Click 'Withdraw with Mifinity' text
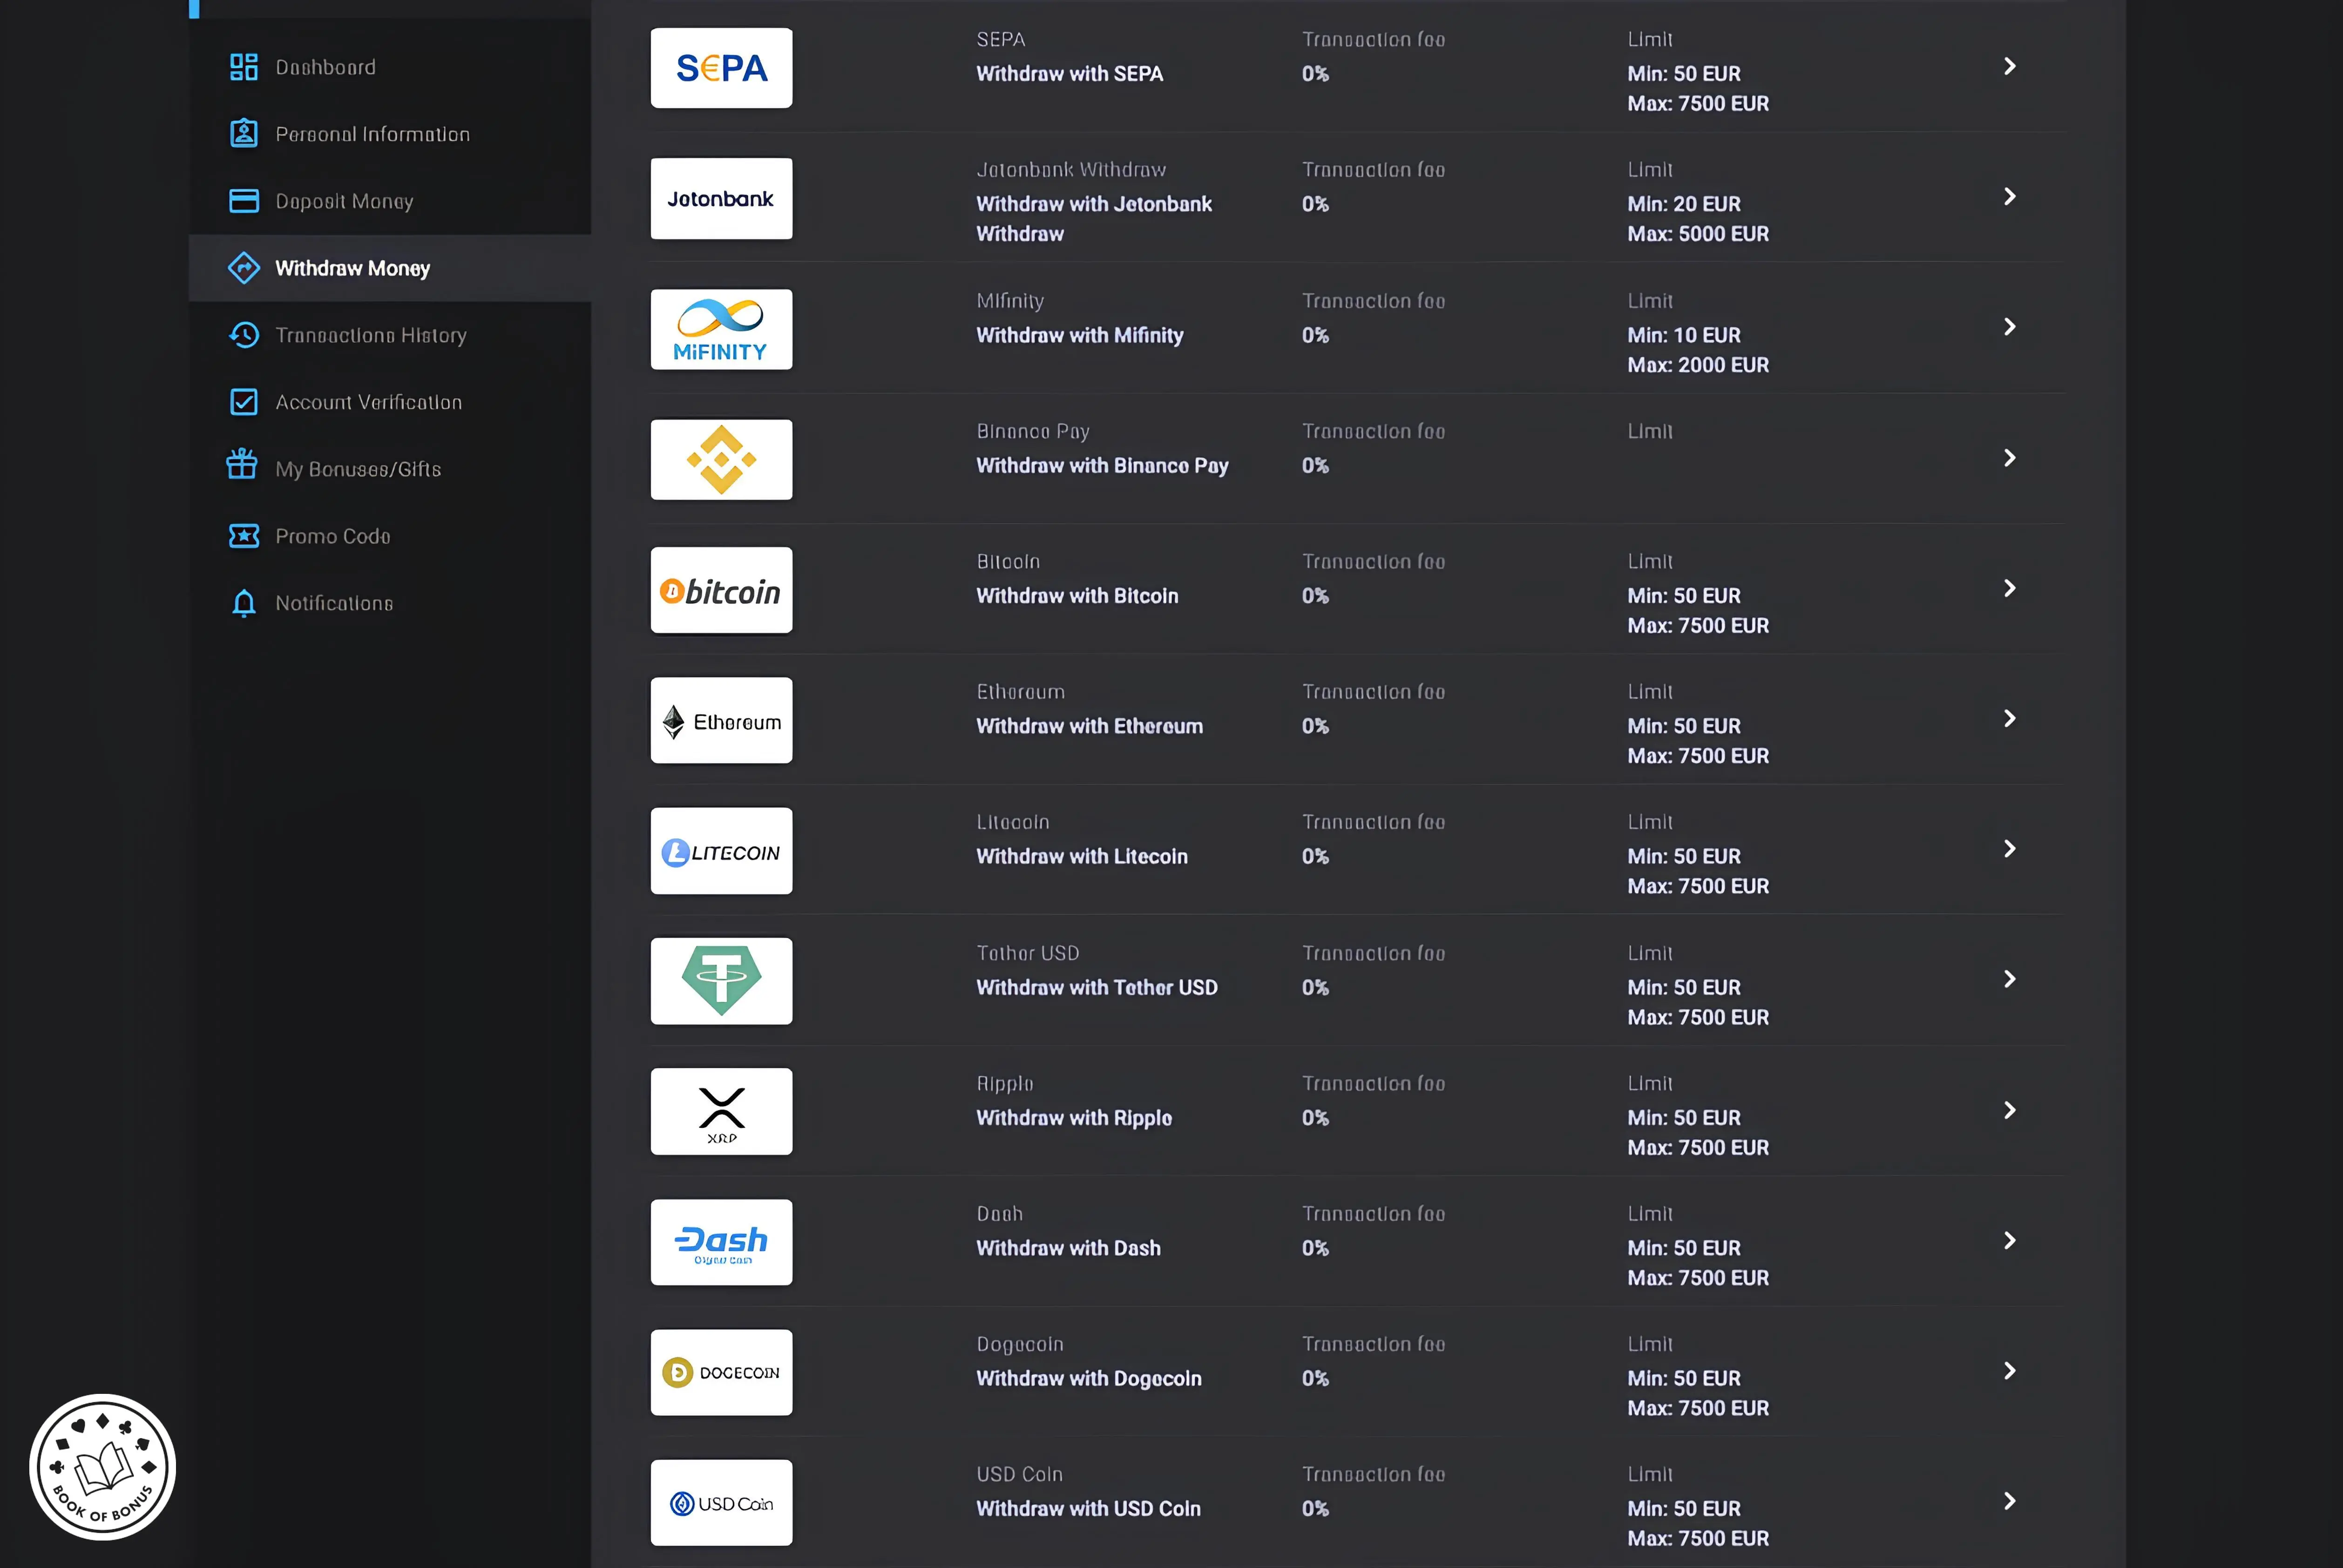Image resolution: width=2343 pixels, height=1568 pixels. tap(1079, 335)
